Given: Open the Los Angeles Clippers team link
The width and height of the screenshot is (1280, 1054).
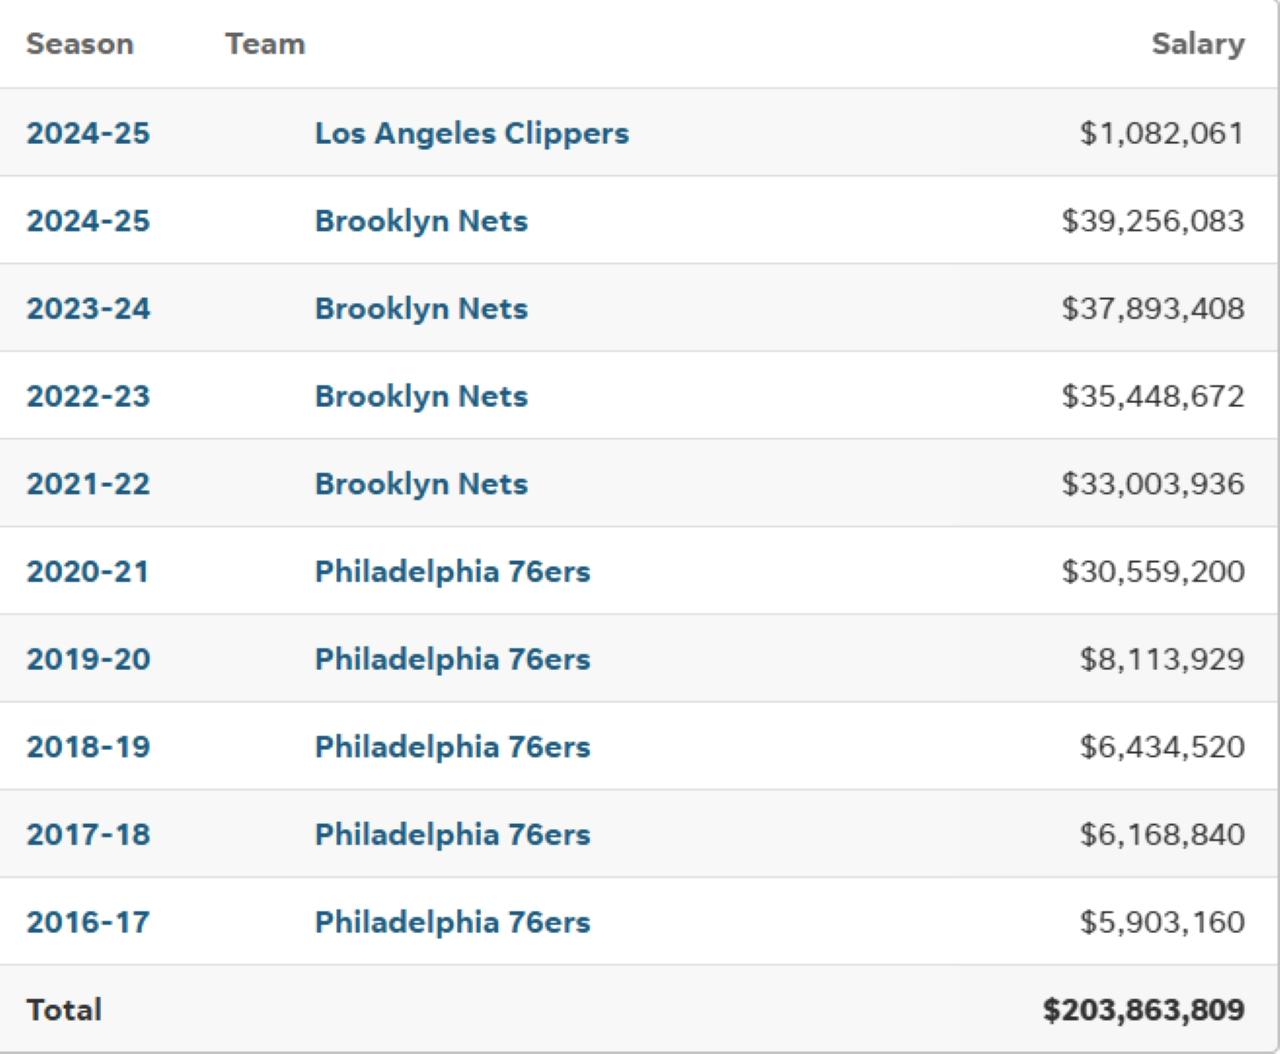Looking at the screenshot, I should click(x=472, y=133).
